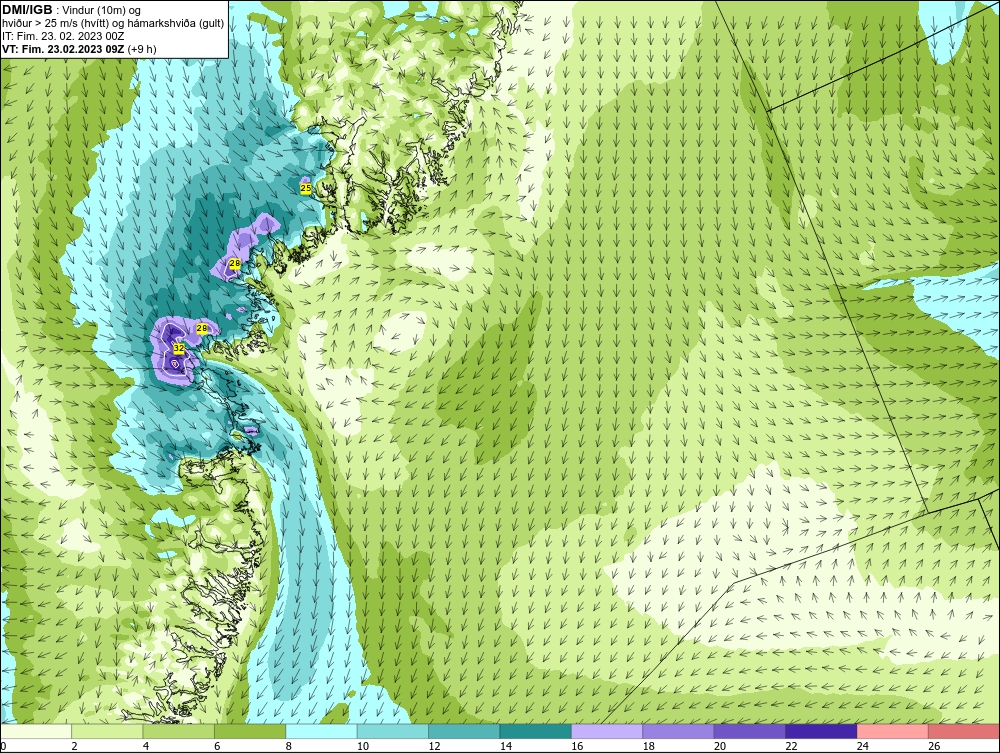
Task: Click the scale tick label 14
Action: 506,746
